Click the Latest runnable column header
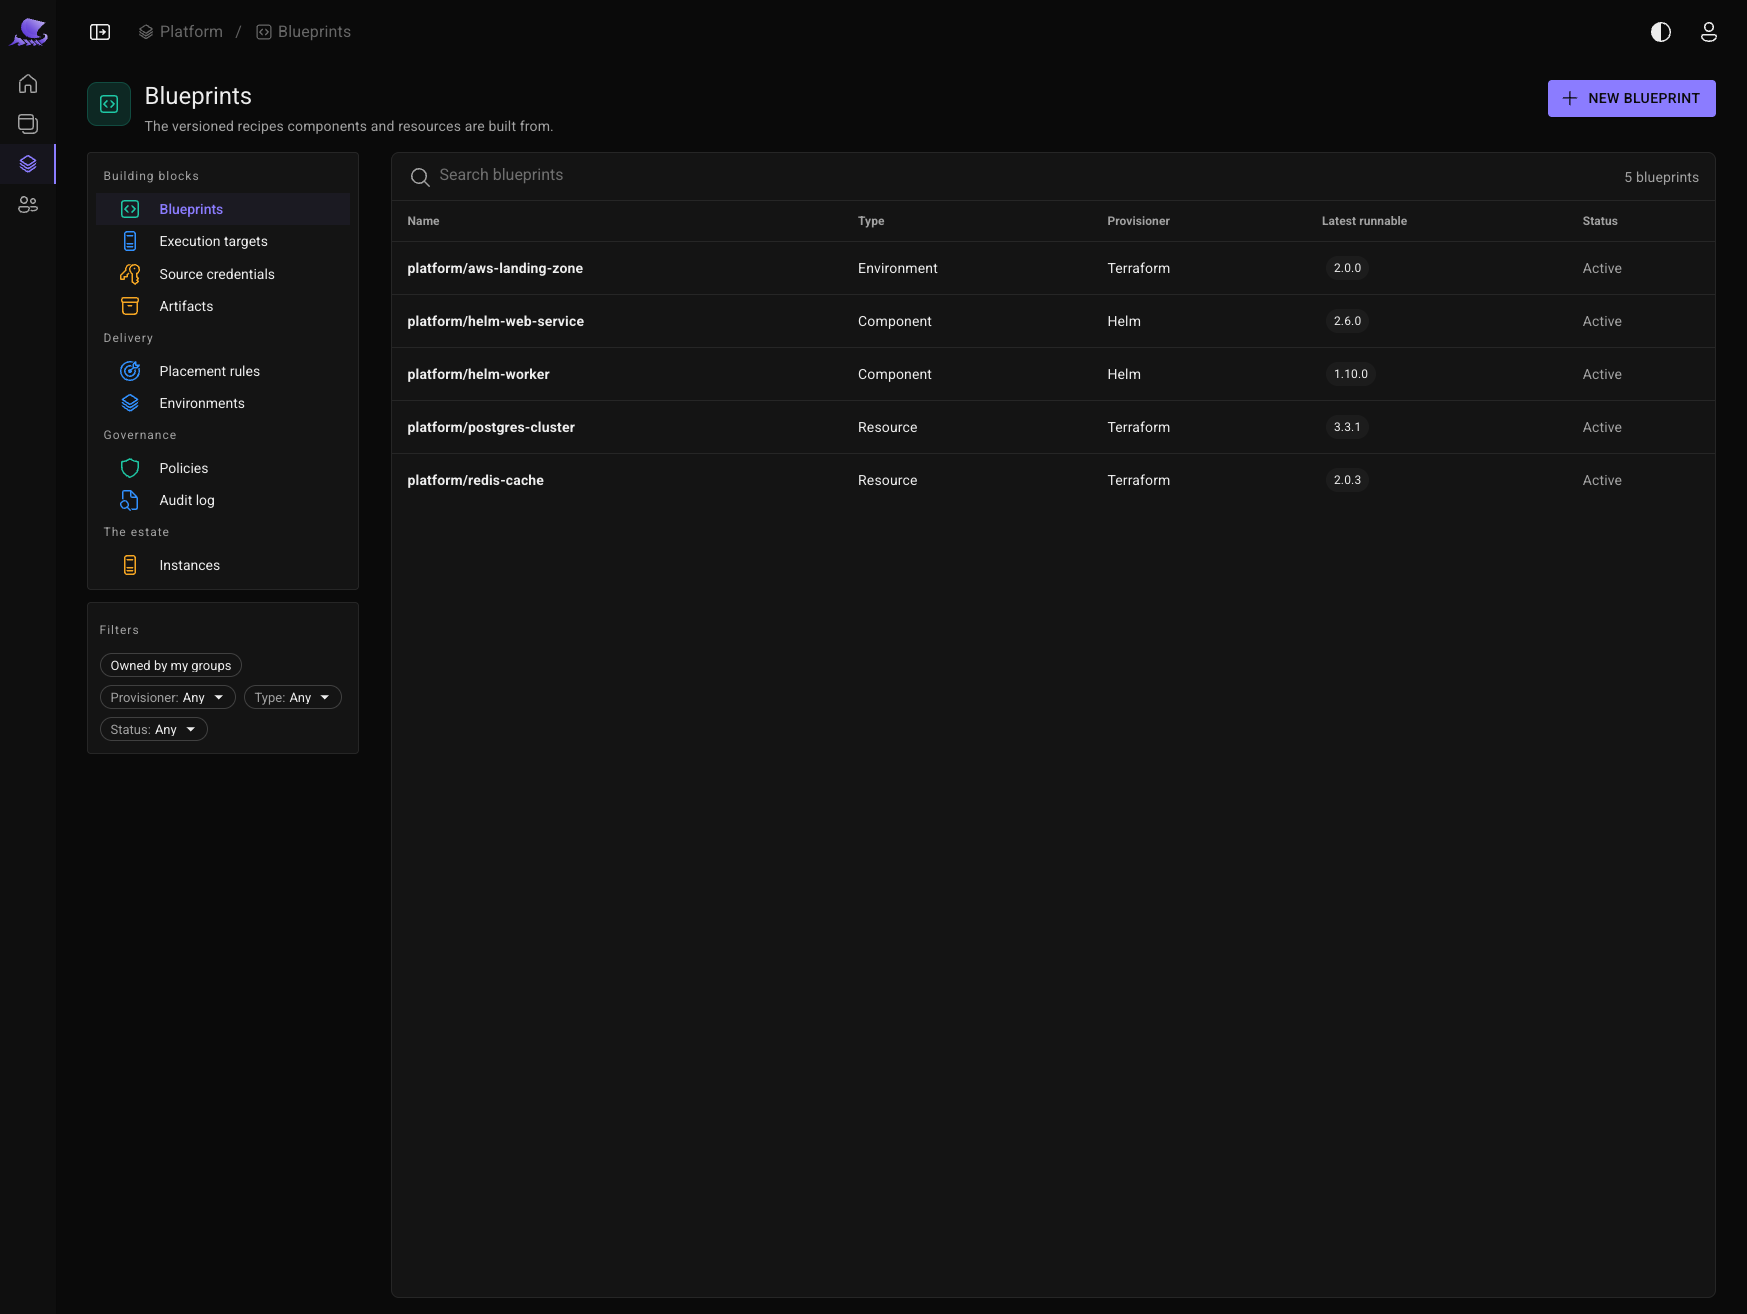Image resolution: width=1747 pixels, height=1314 pixels. pos(1364,221)
